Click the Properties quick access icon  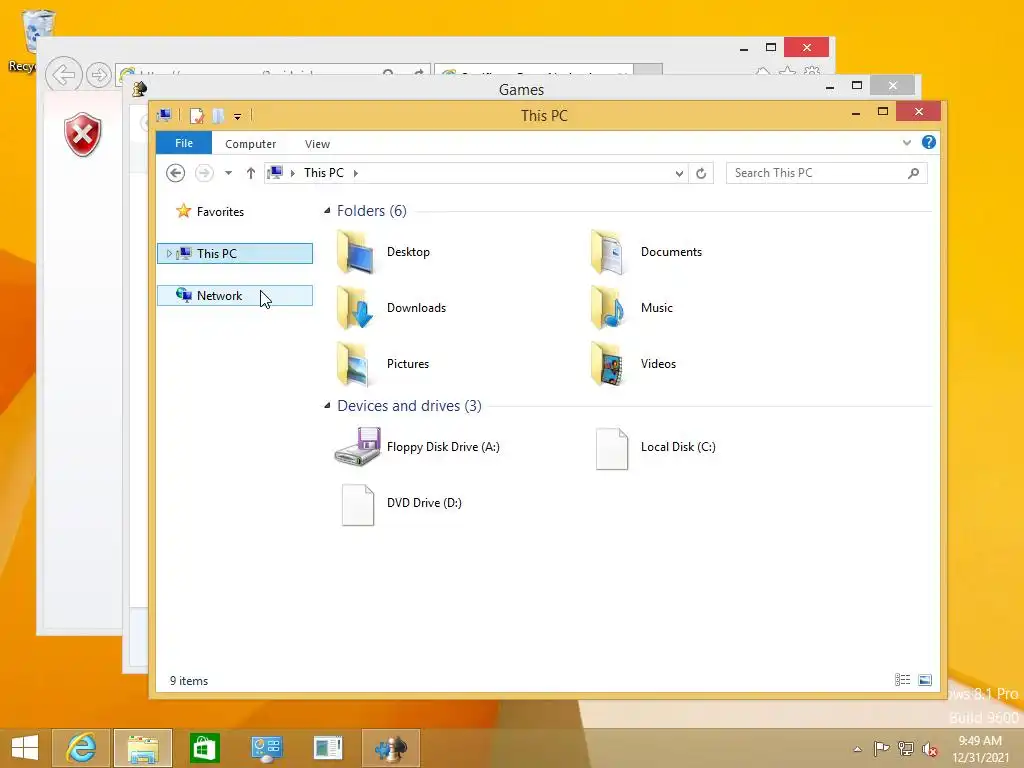coord(197,116)
